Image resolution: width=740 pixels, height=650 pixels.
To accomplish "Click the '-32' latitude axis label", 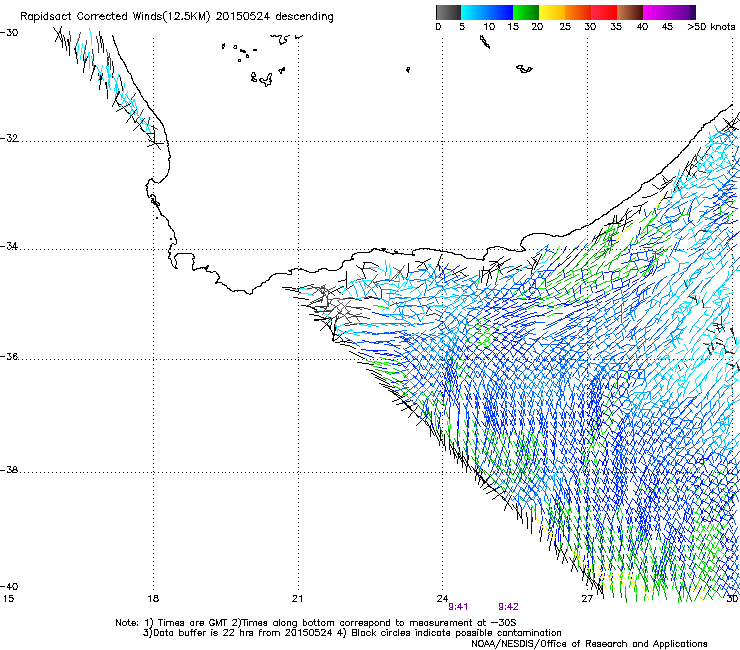I will tap(9, 138).
